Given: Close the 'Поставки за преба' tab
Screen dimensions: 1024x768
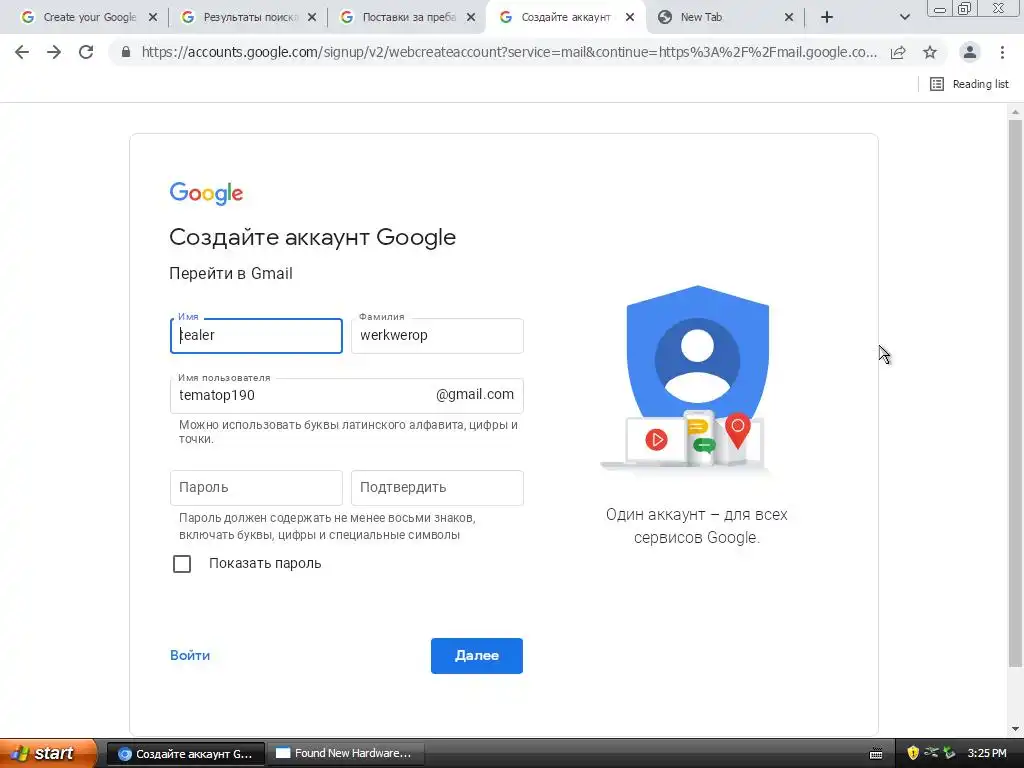Looking at the screenshot, I should [x=471, y=18].
